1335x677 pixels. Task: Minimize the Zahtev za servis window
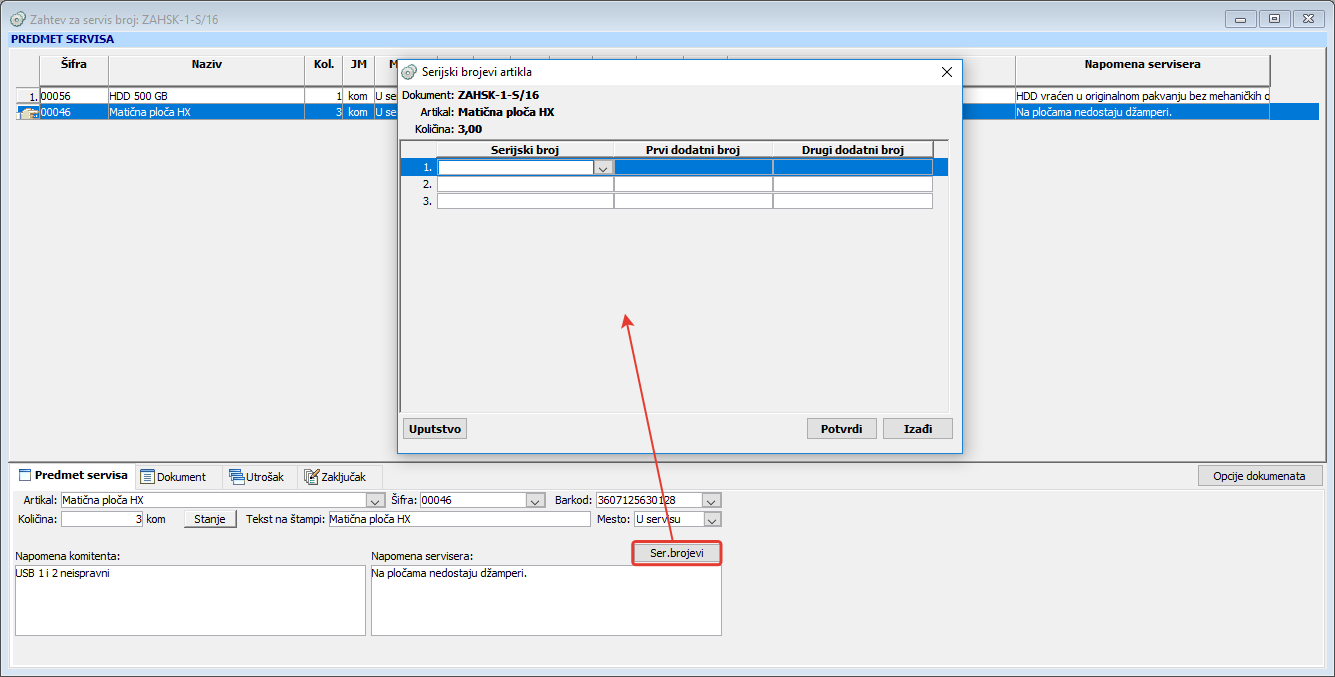[x=1240, y=18]
